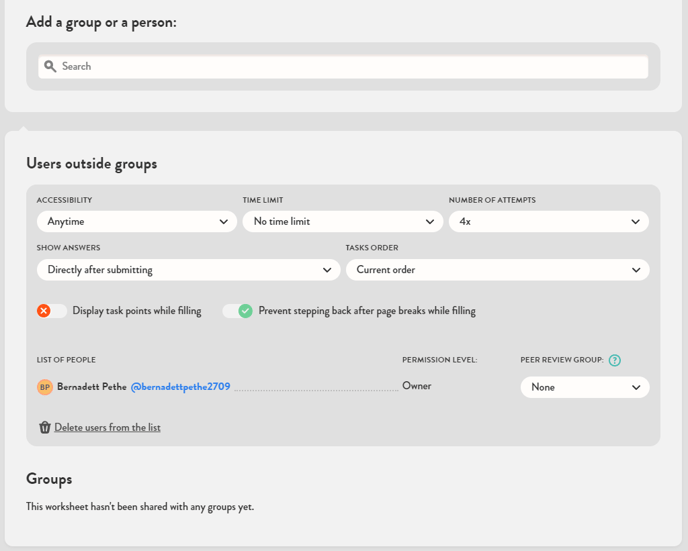Click Delete users from the list link
This screenshot has width=688, height=551.
[107, 427]
